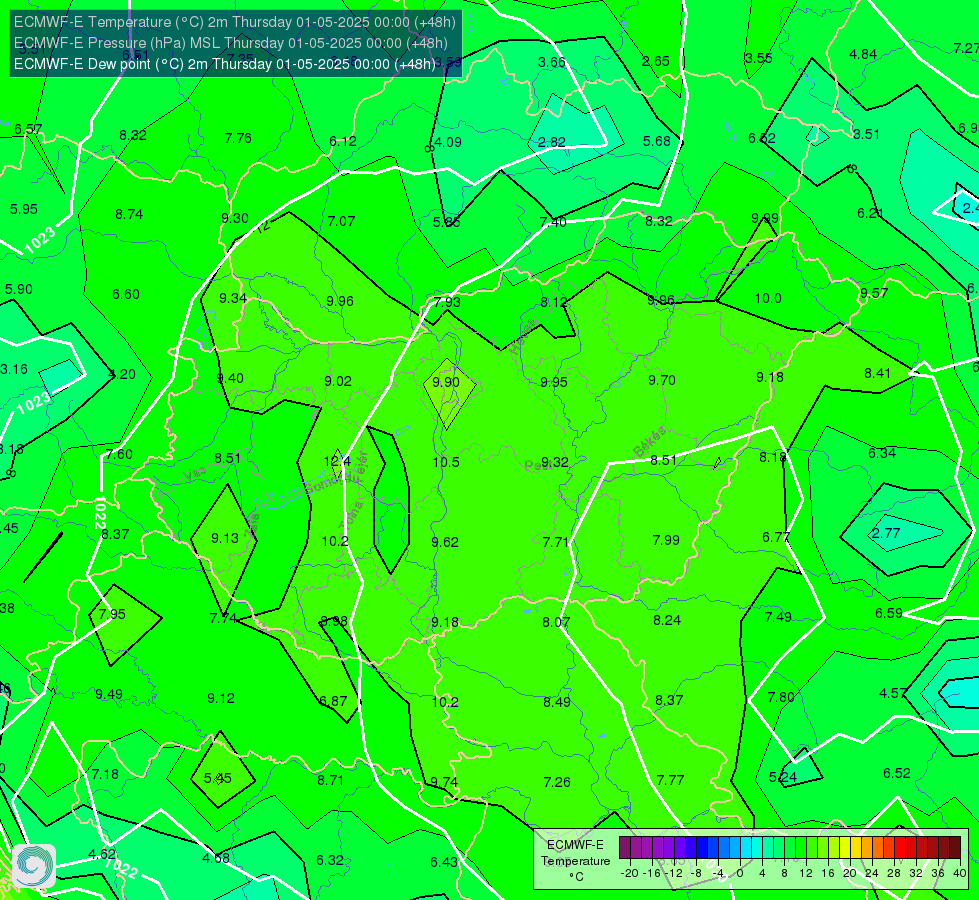Click the 7.95 temperature value

point(112,614)
